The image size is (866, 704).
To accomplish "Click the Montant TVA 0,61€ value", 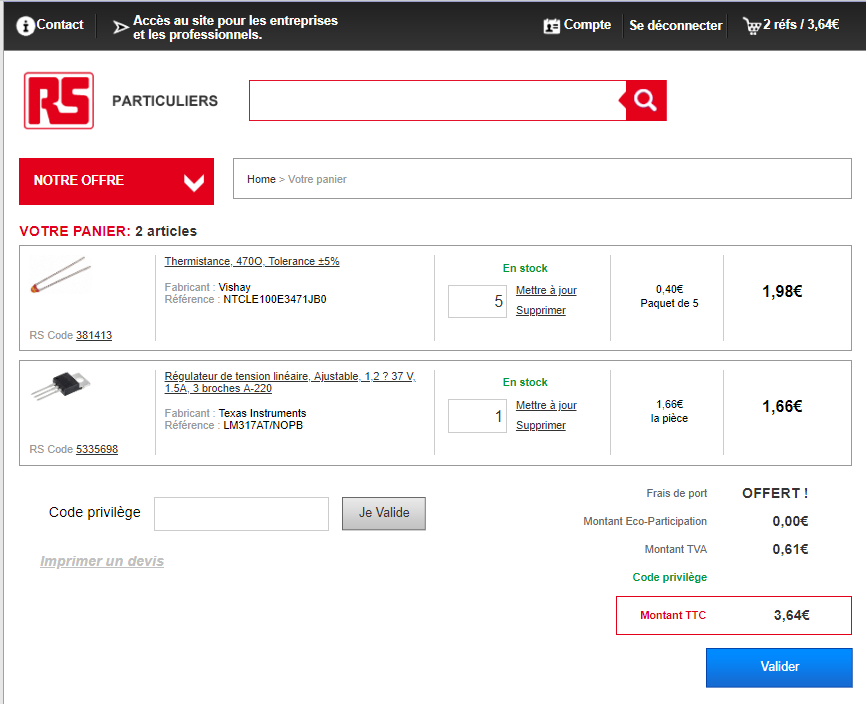I will click(x=790, y=549).
